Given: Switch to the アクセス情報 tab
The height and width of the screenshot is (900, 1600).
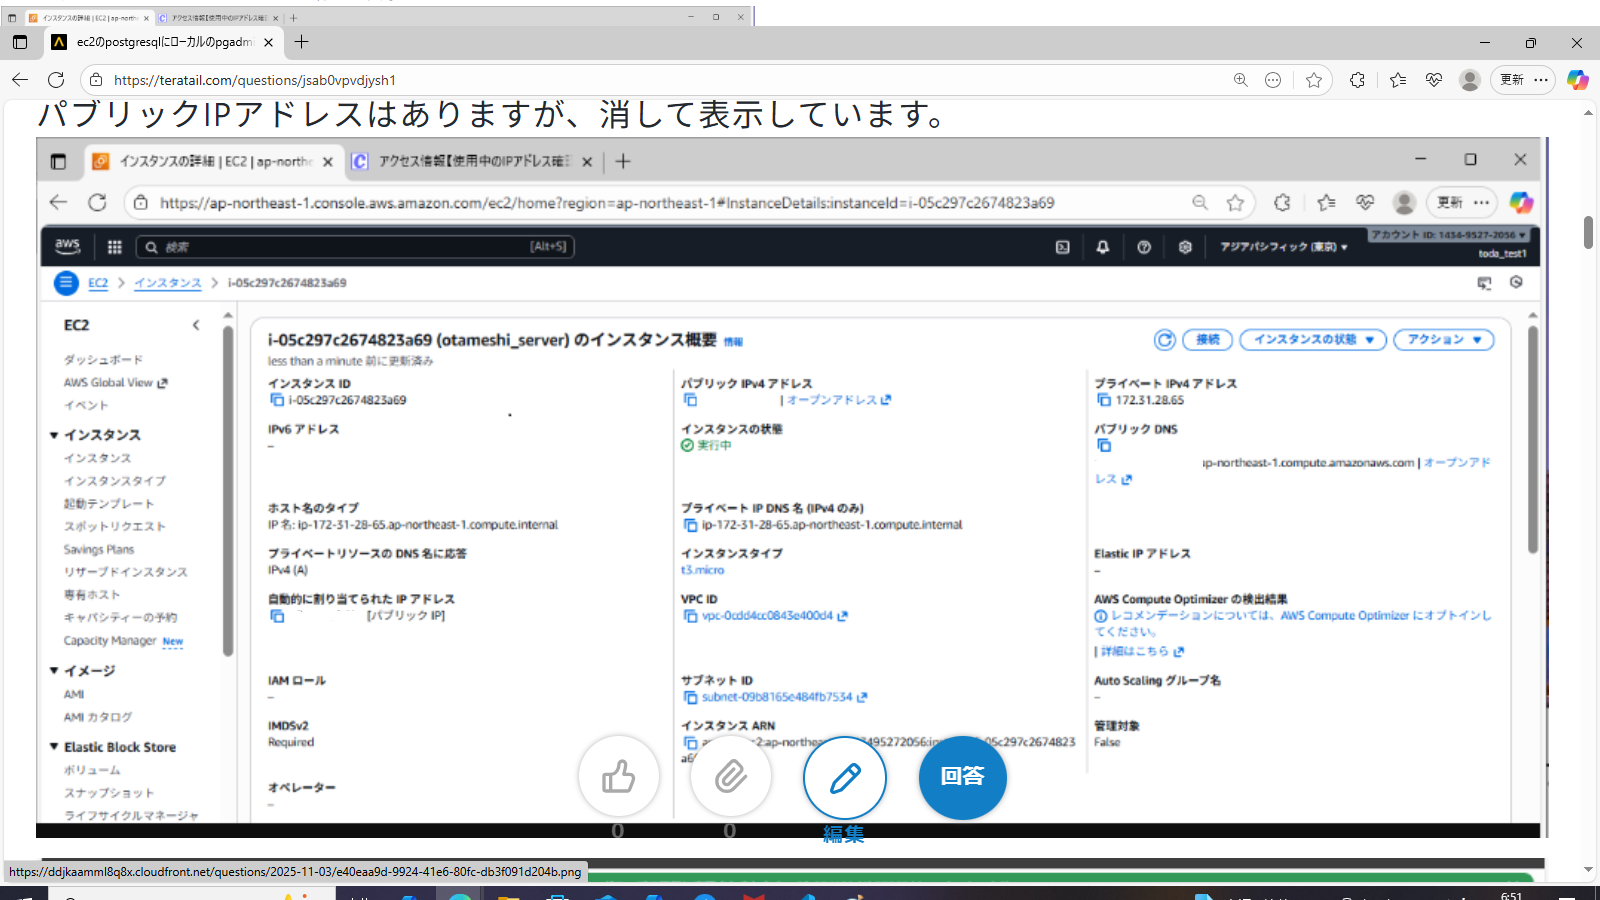Looking at the screenshot, I should click(x=472, y=161).
